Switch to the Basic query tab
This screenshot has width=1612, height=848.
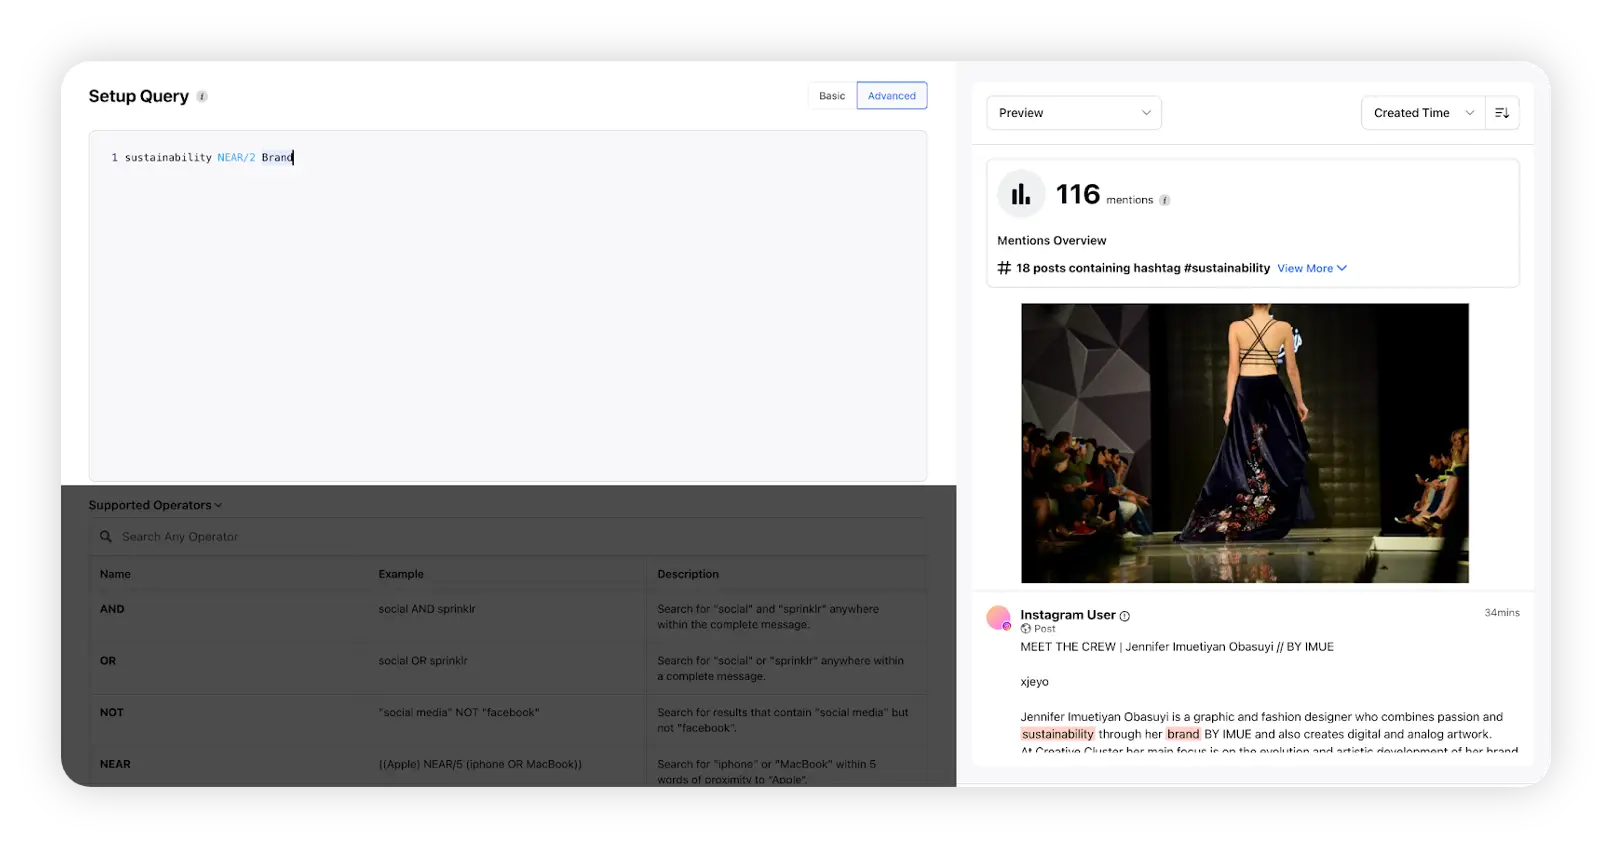[x=832, y=96]
